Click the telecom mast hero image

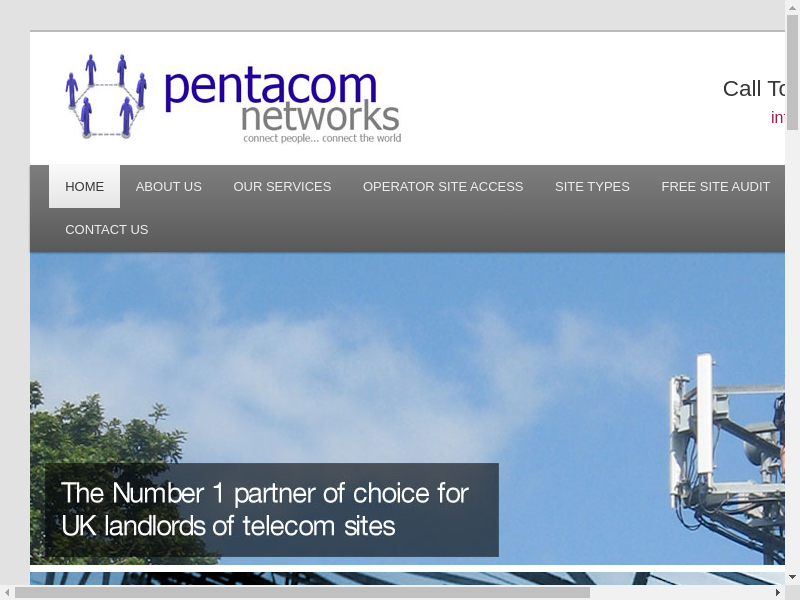(x=407, y=409)
